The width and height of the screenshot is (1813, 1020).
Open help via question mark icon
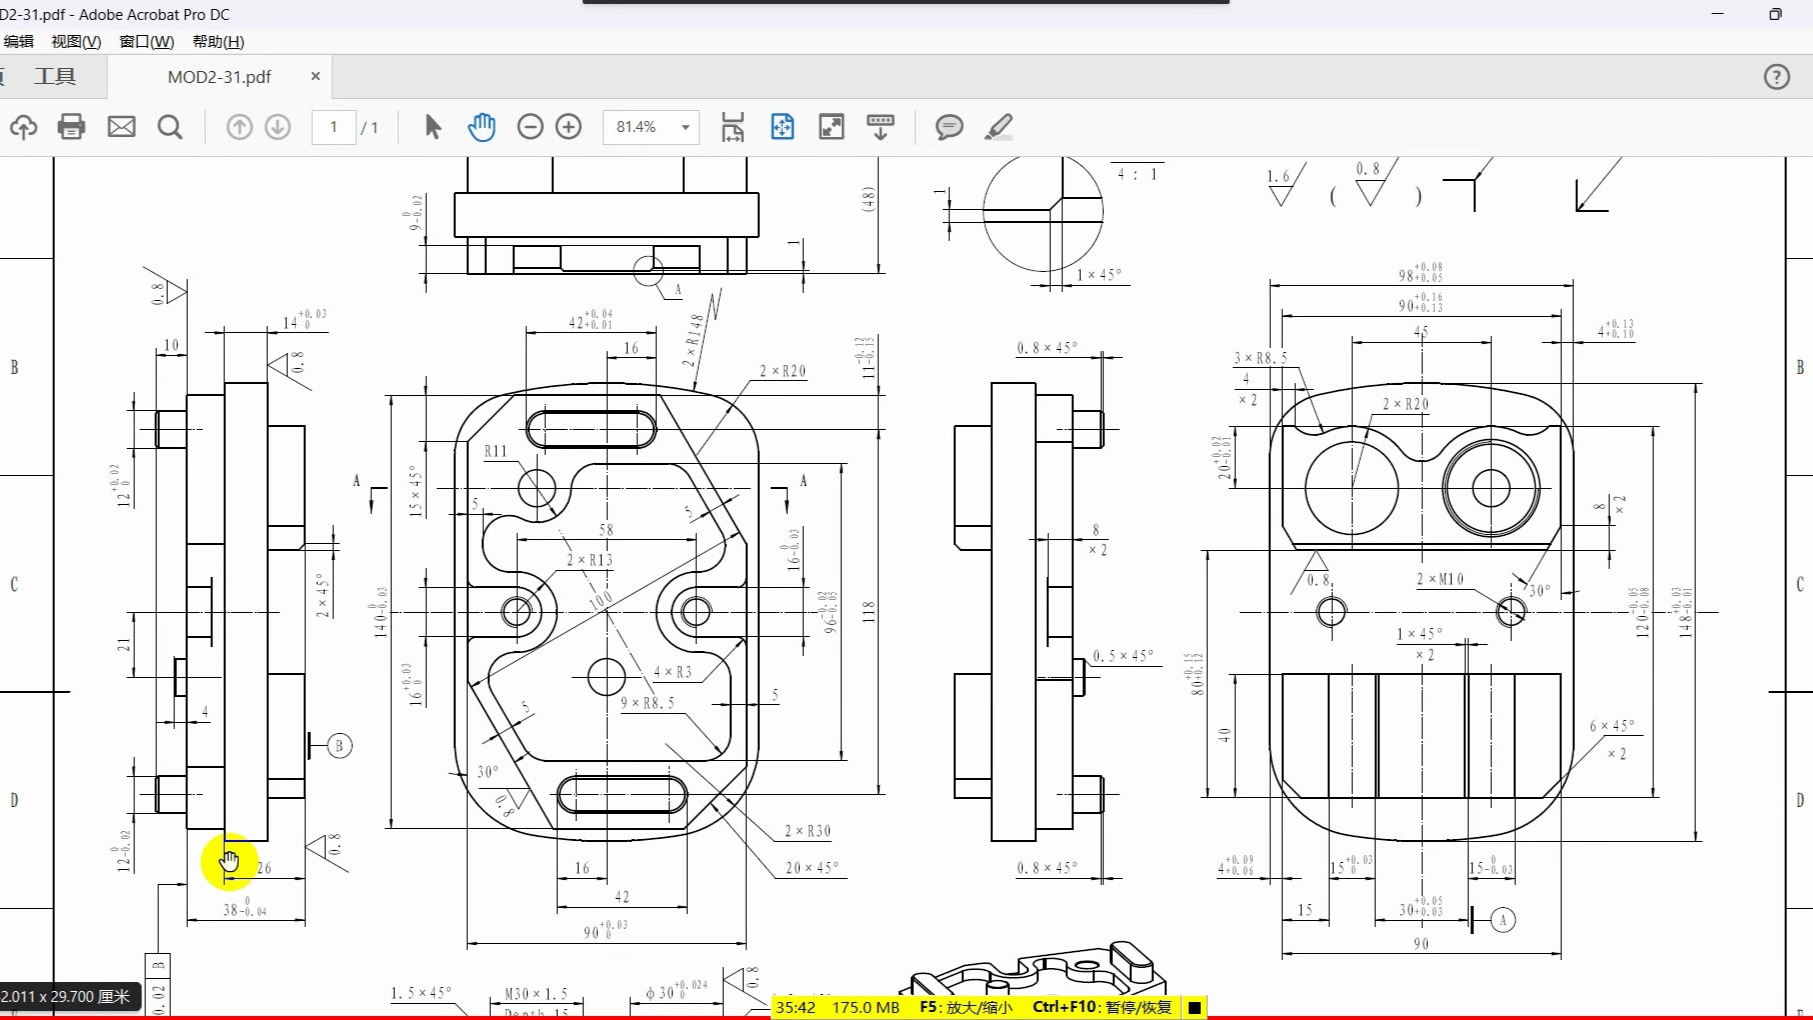click(1776, 77)
